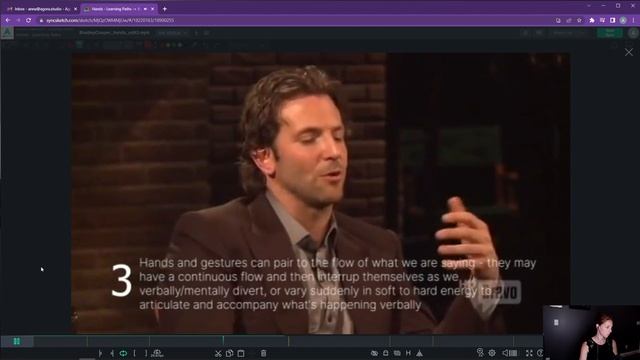Click the green button in the app header
The width and height of the screenshot is (640, 360).
pyautogui.click(x=609, y=33)
